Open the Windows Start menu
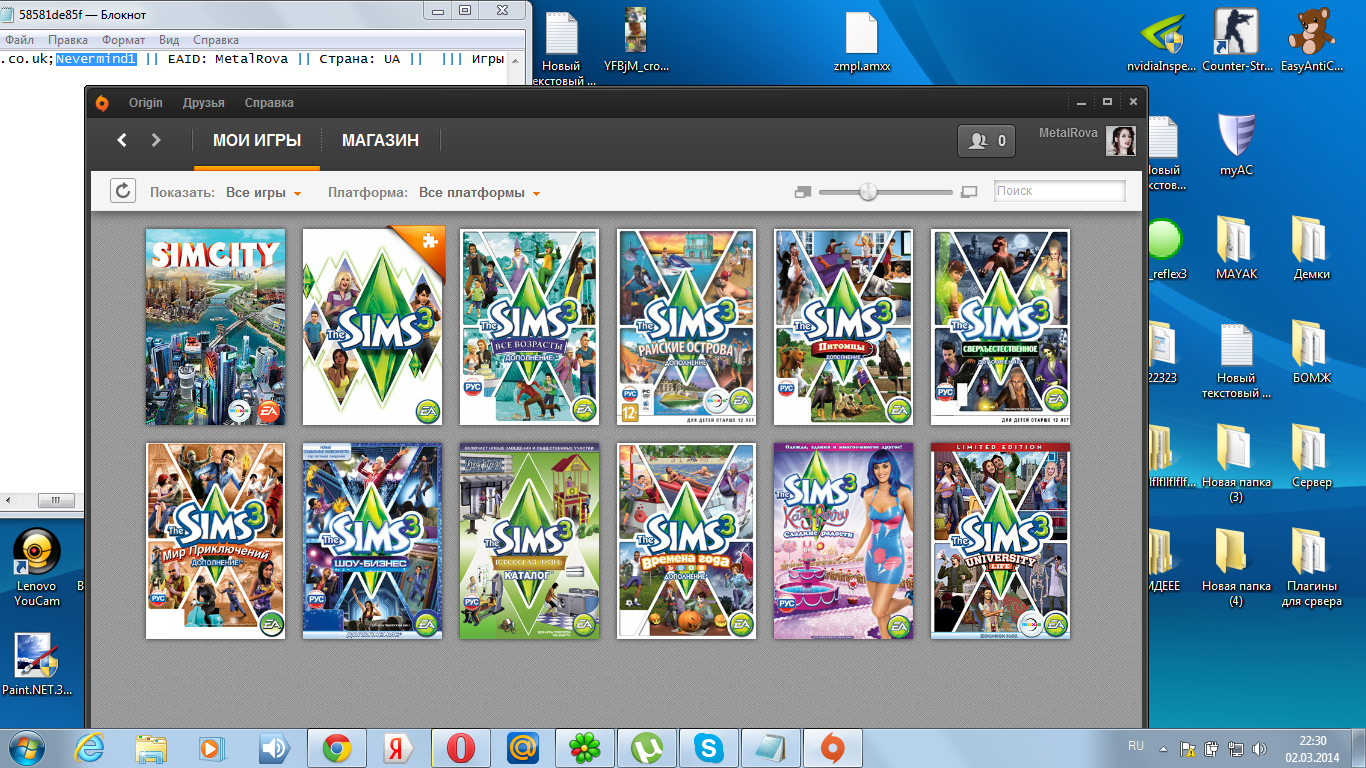 pos(27,747)
